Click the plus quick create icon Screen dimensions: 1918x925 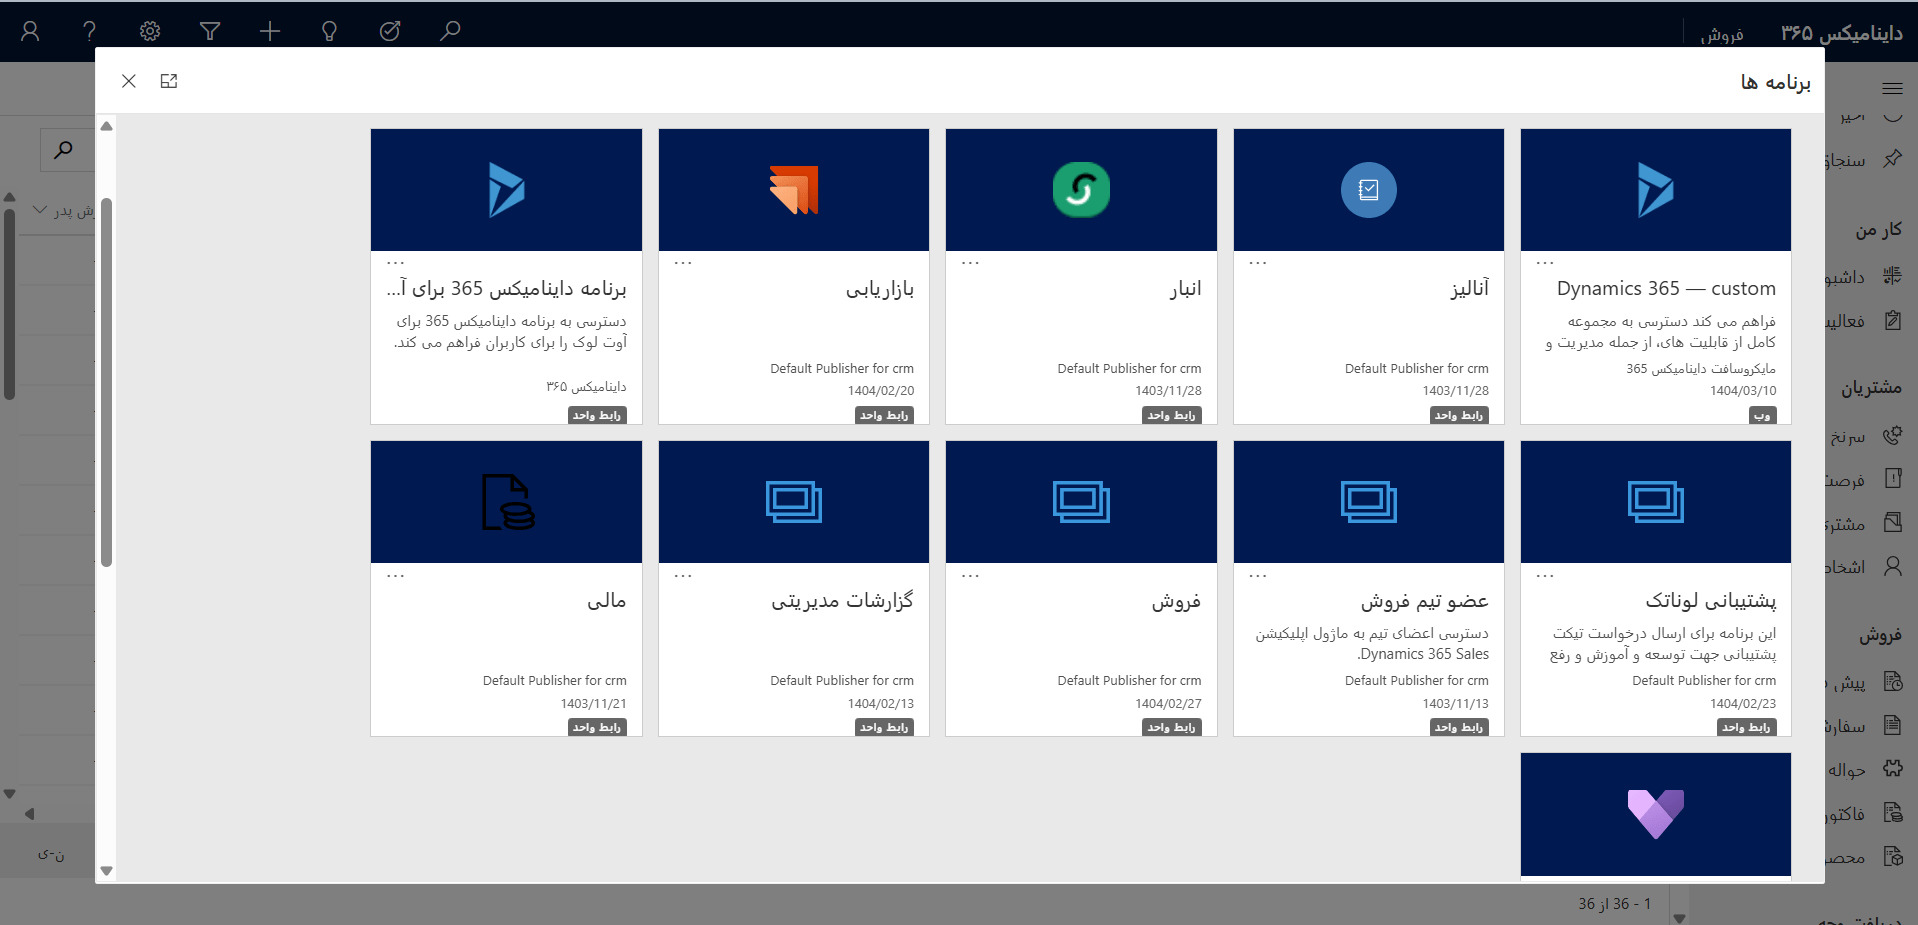click(x=270, y=31)
